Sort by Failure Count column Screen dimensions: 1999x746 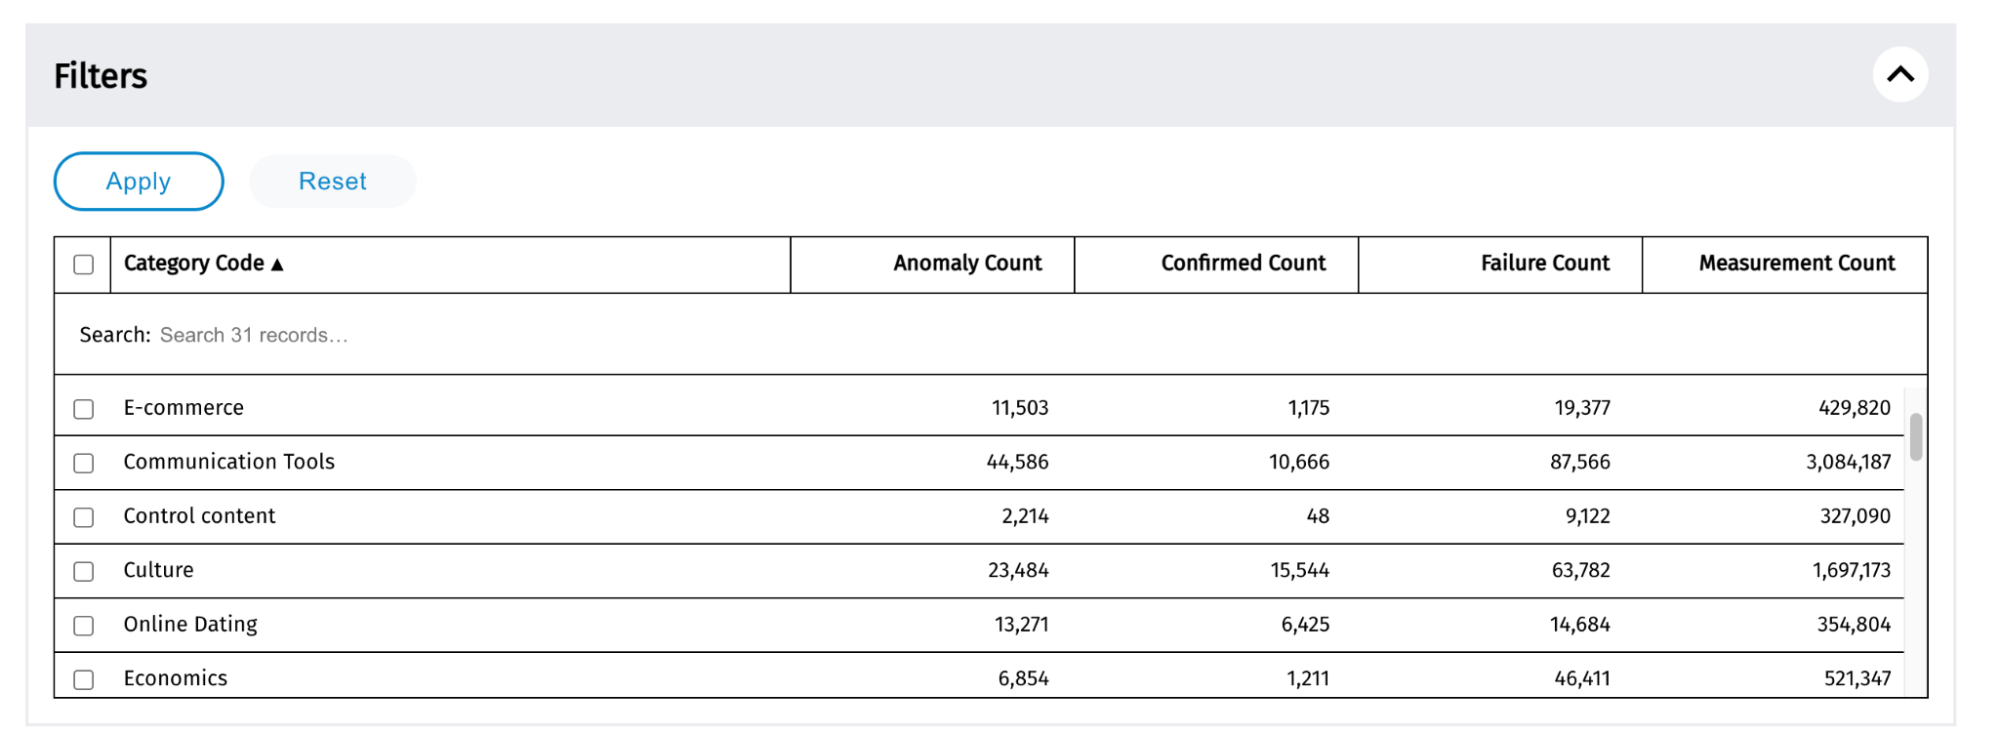point(1544,263)
